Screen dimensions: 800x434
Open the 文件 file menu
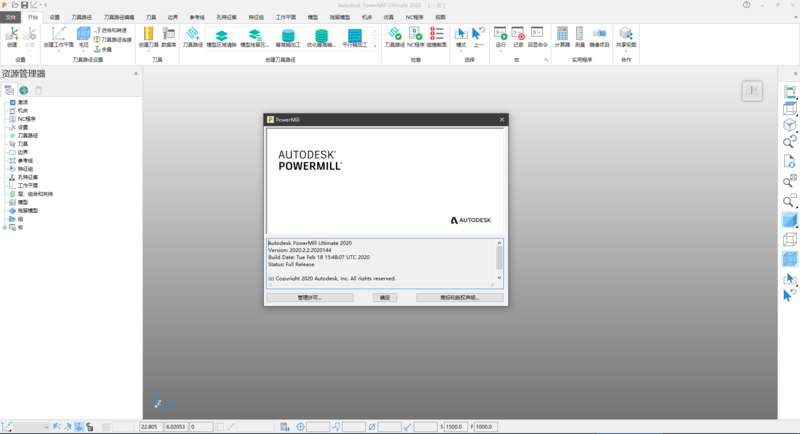pyautogui.click(x=10, y=17)
